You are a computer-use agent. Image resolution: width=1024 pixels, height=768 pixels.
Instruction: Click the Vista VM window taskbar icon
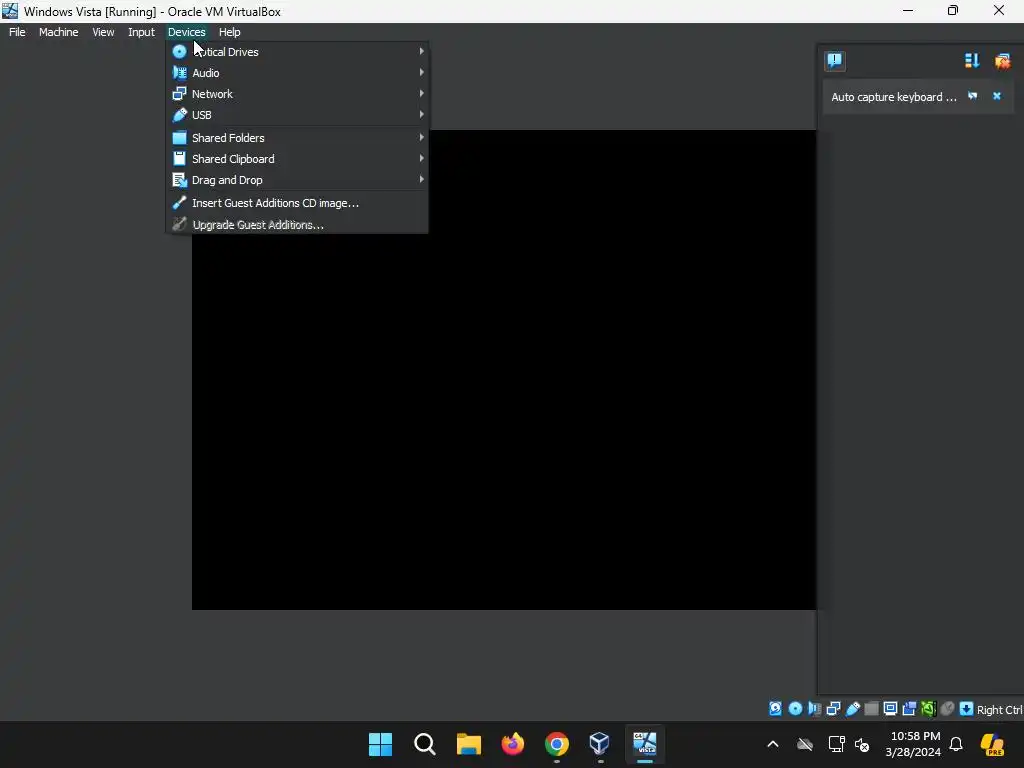[645, 744]
